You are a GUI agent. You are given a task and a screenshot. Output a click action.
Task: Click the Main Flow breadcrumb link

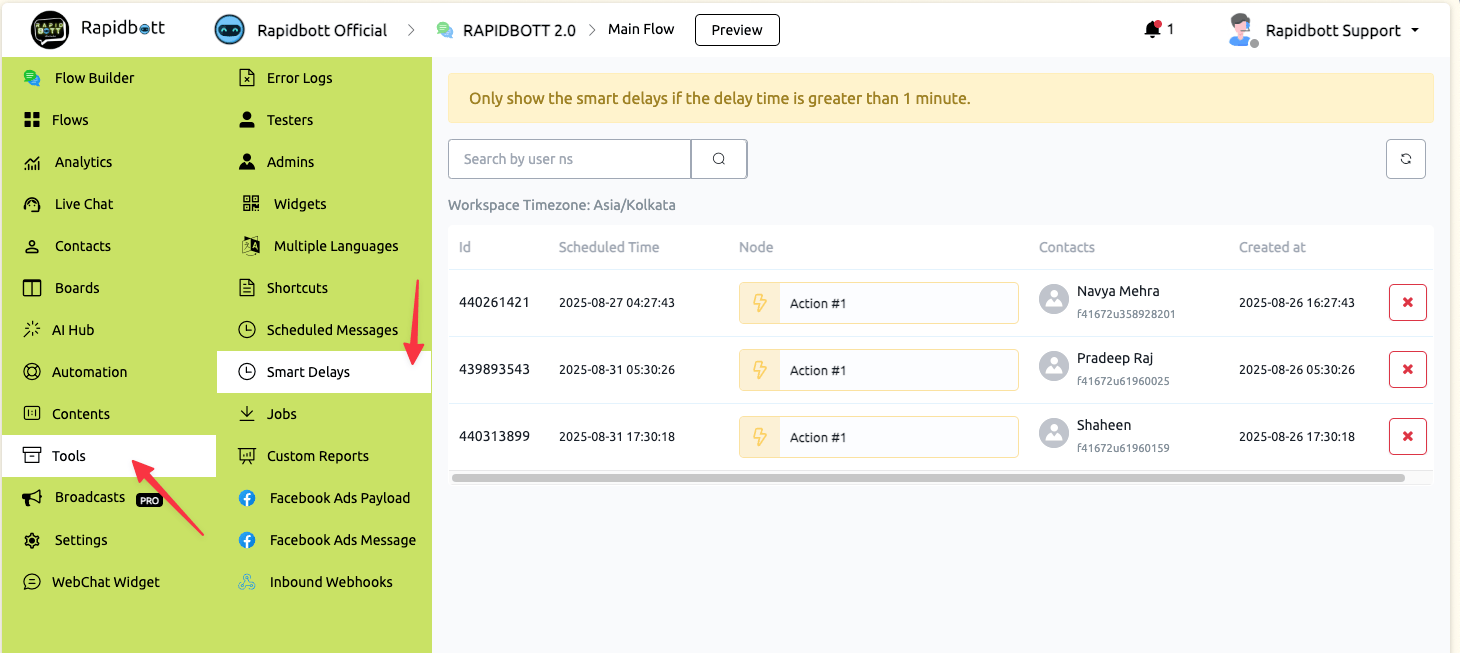point(641,29)
